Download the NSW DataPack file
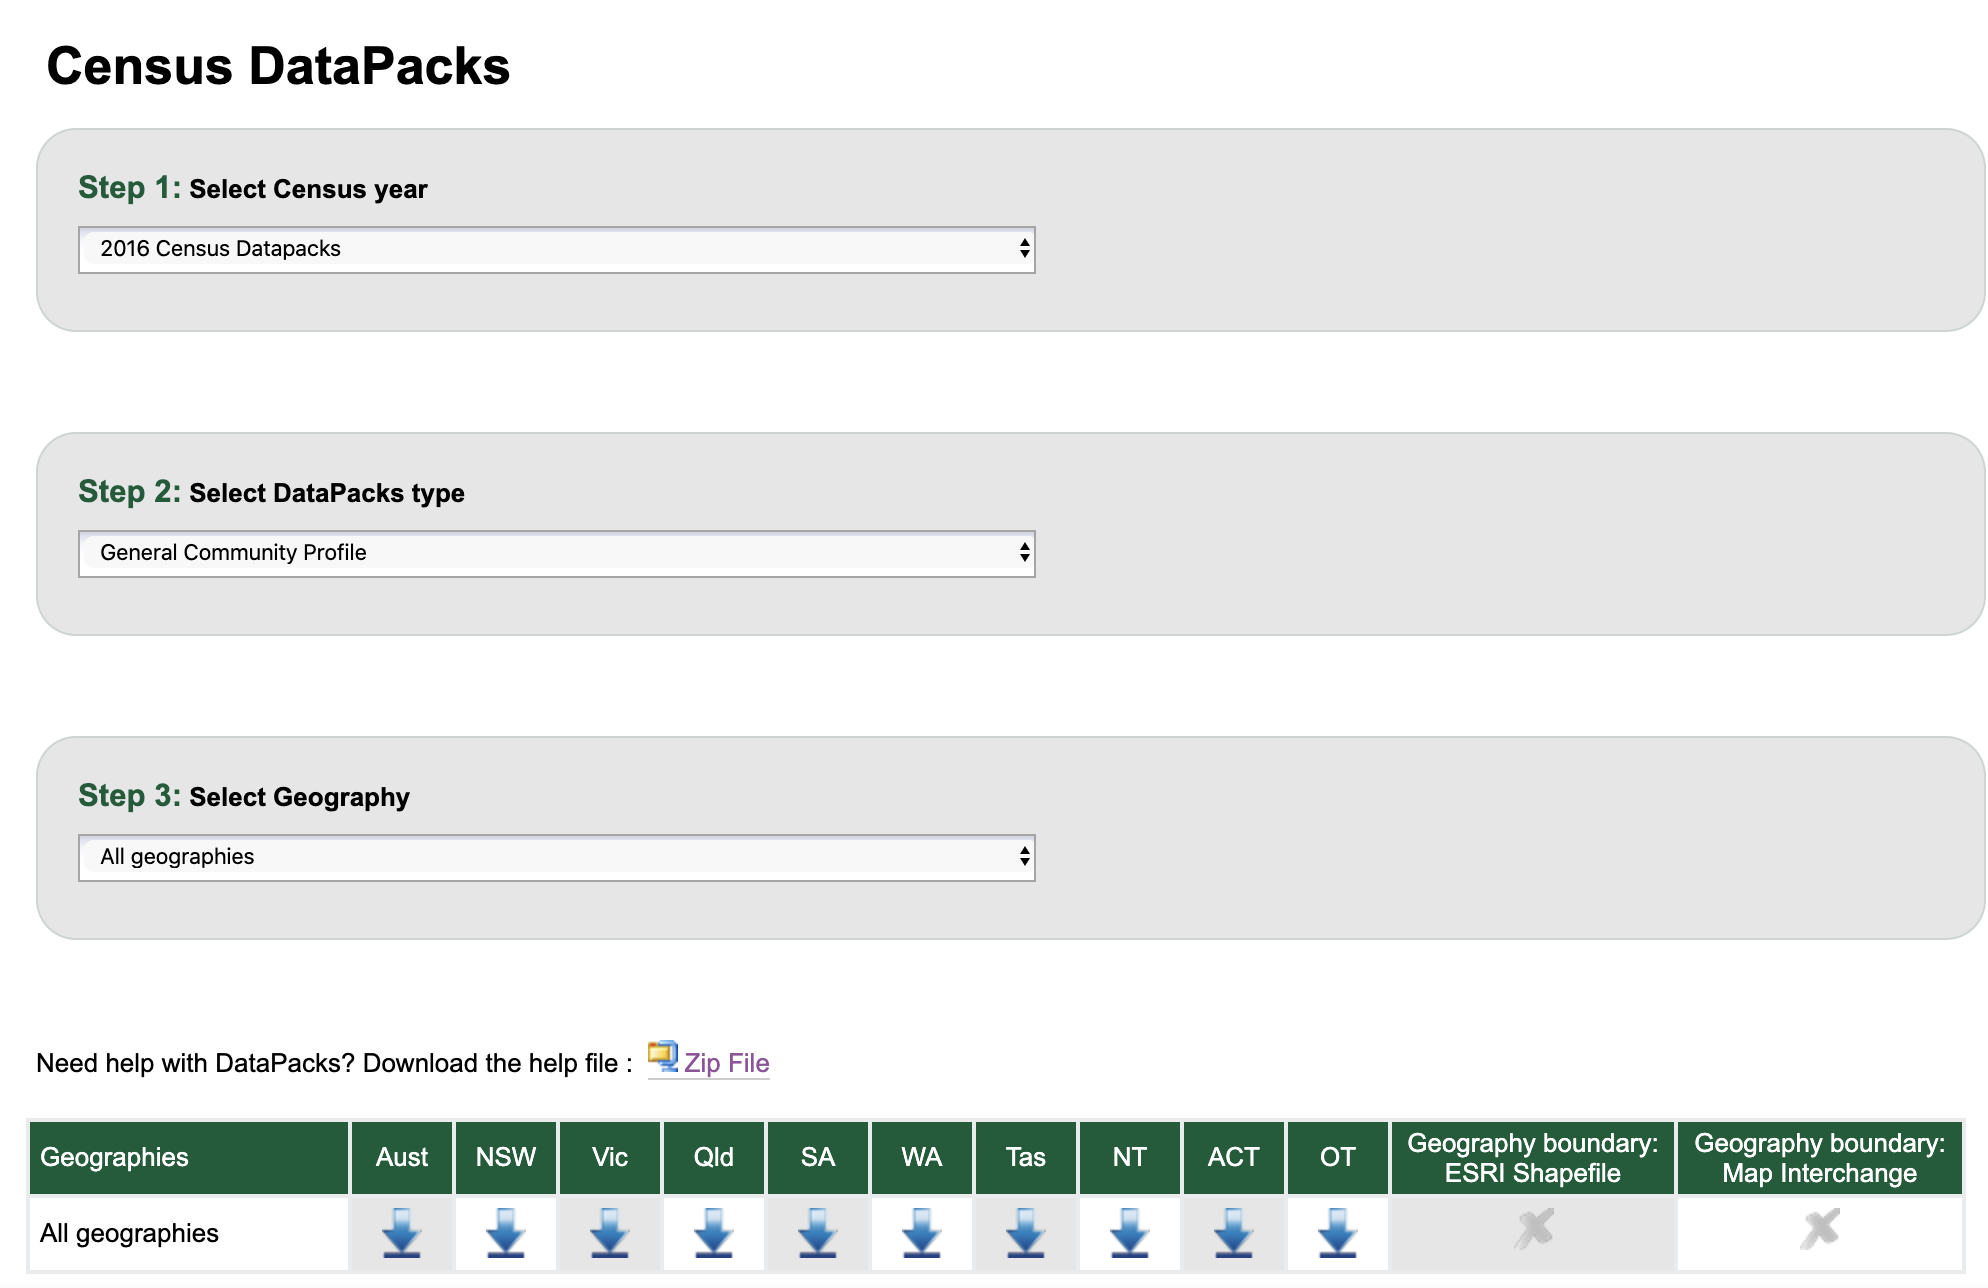Screen dimensions: 1988x1288 505,1232
